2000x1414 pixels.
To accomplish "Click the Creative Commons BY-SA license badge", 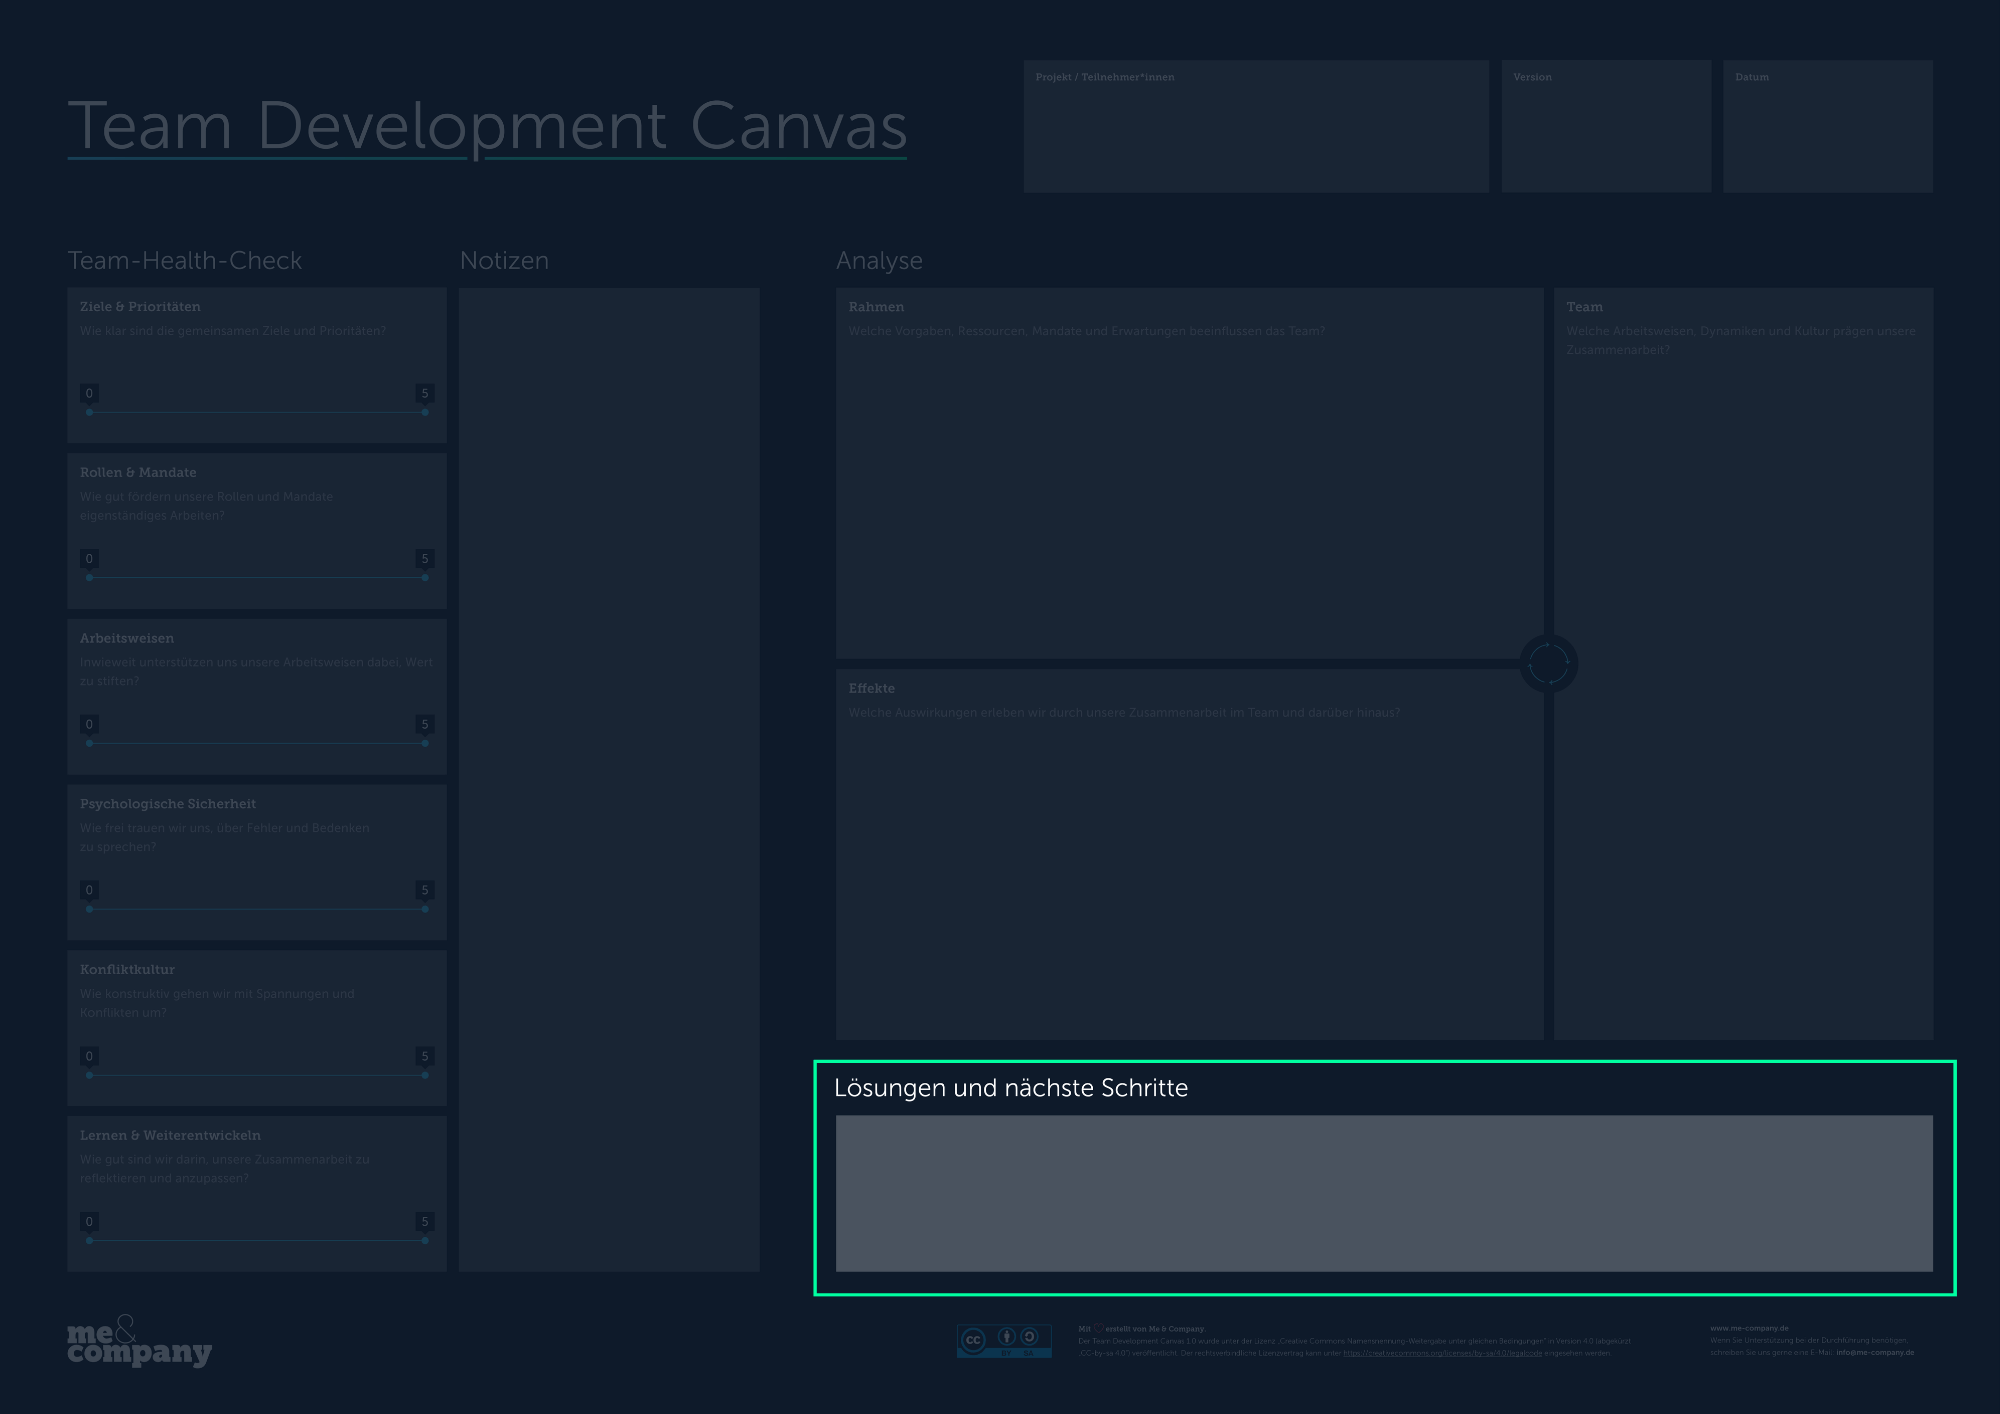I will pos(1004,1340).
